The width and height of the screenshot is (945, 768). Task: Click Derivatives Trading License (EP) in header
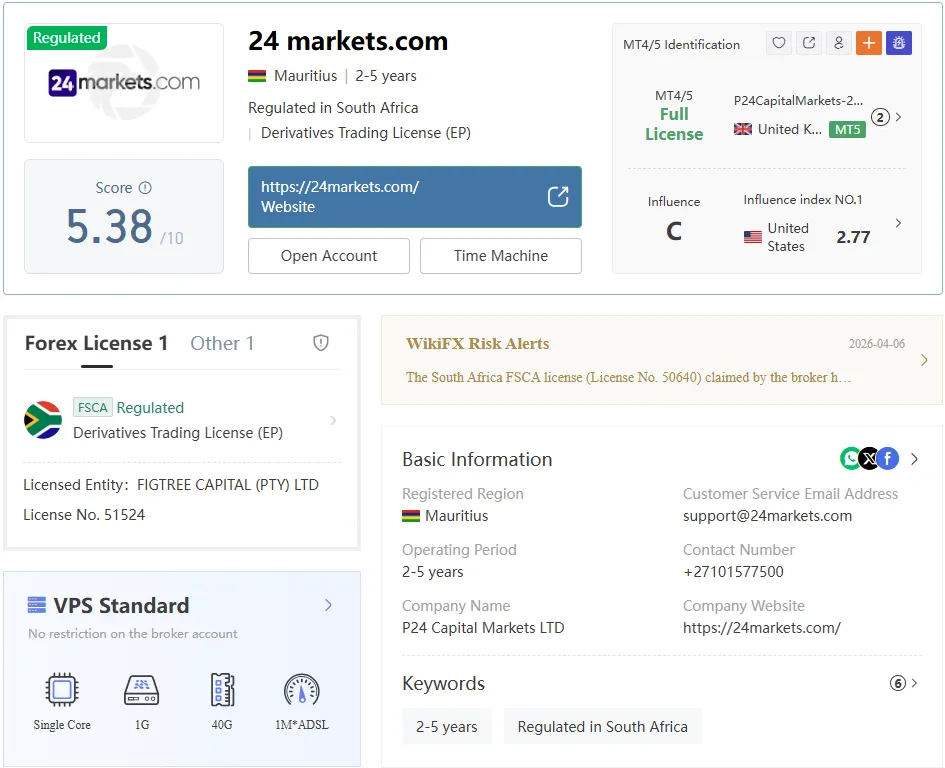[x=365, y=133]
